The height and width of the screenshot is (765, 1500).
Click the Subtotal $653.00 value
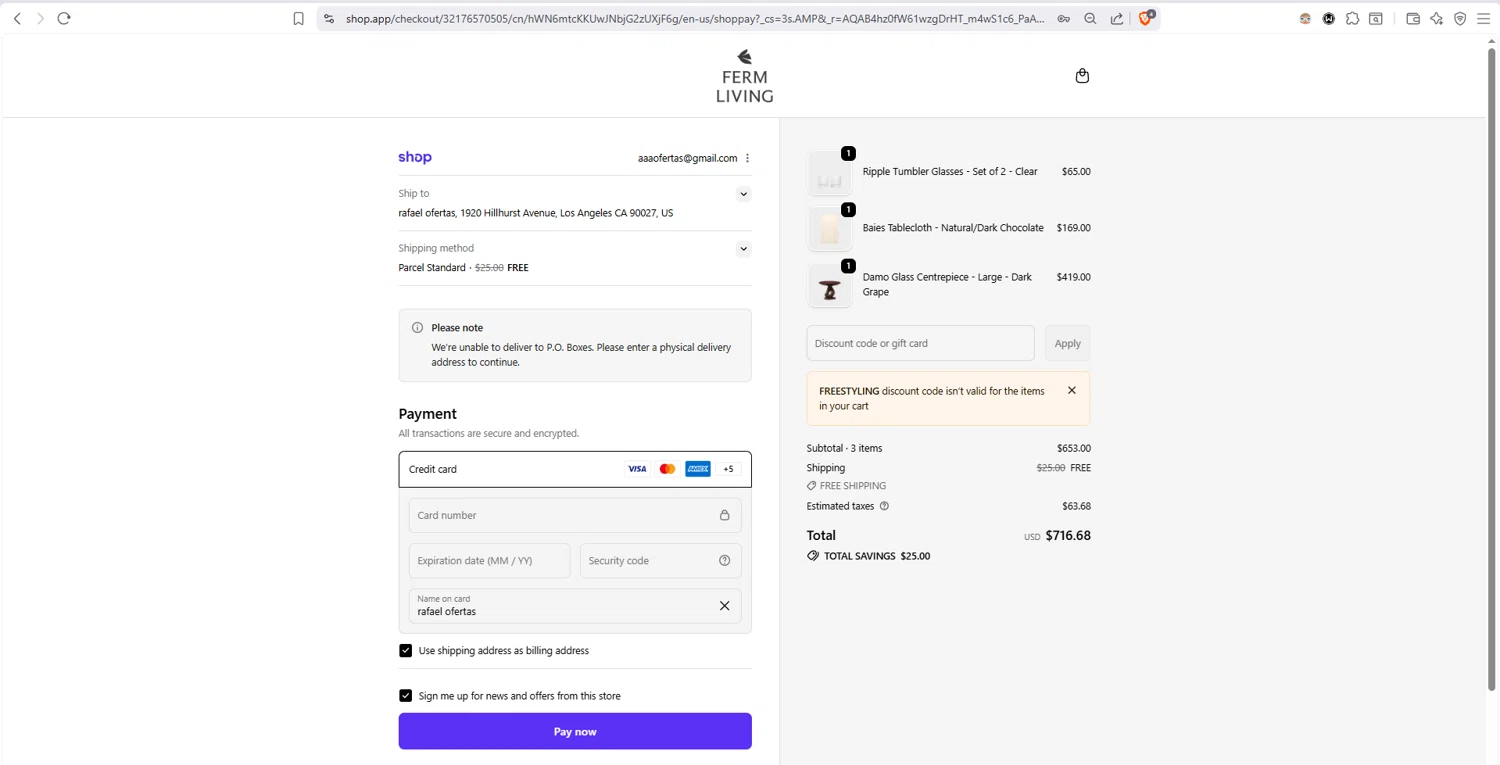click(1074, 448)
